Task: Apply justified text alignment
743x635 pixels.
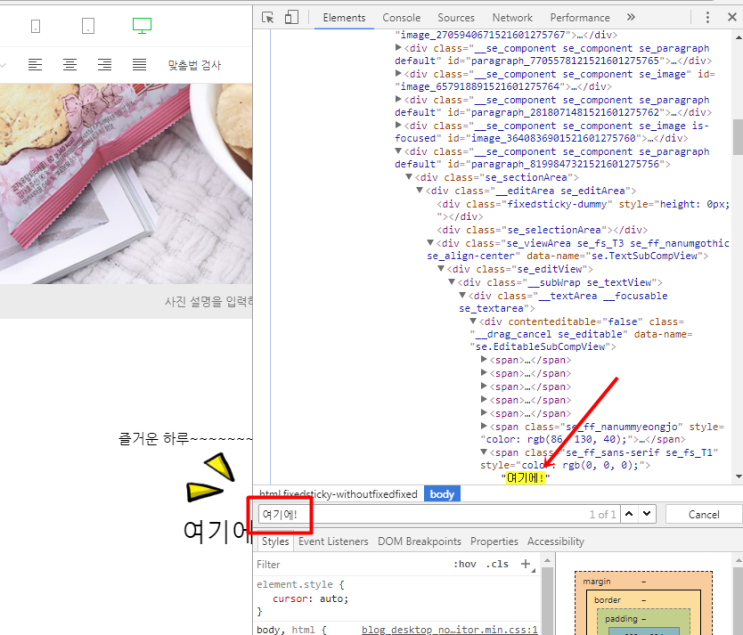Action: pyautogui.click(x=139, y=64)
